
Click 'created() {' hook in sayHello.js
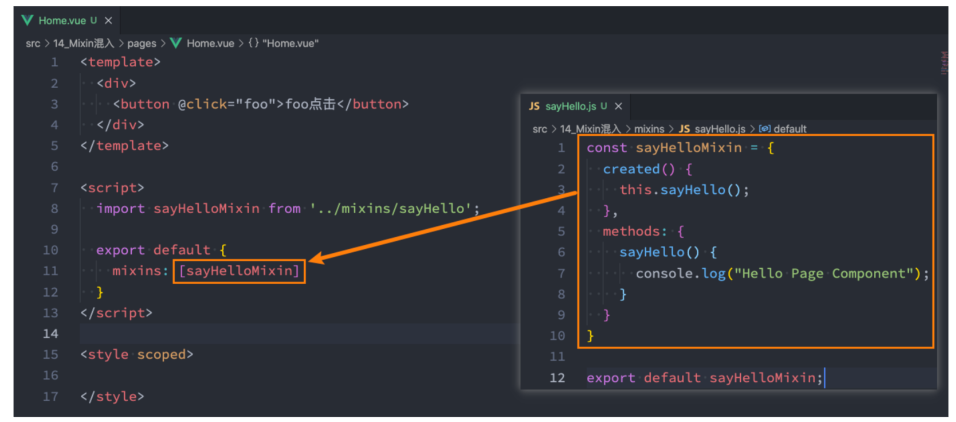[x=647, y=169]
